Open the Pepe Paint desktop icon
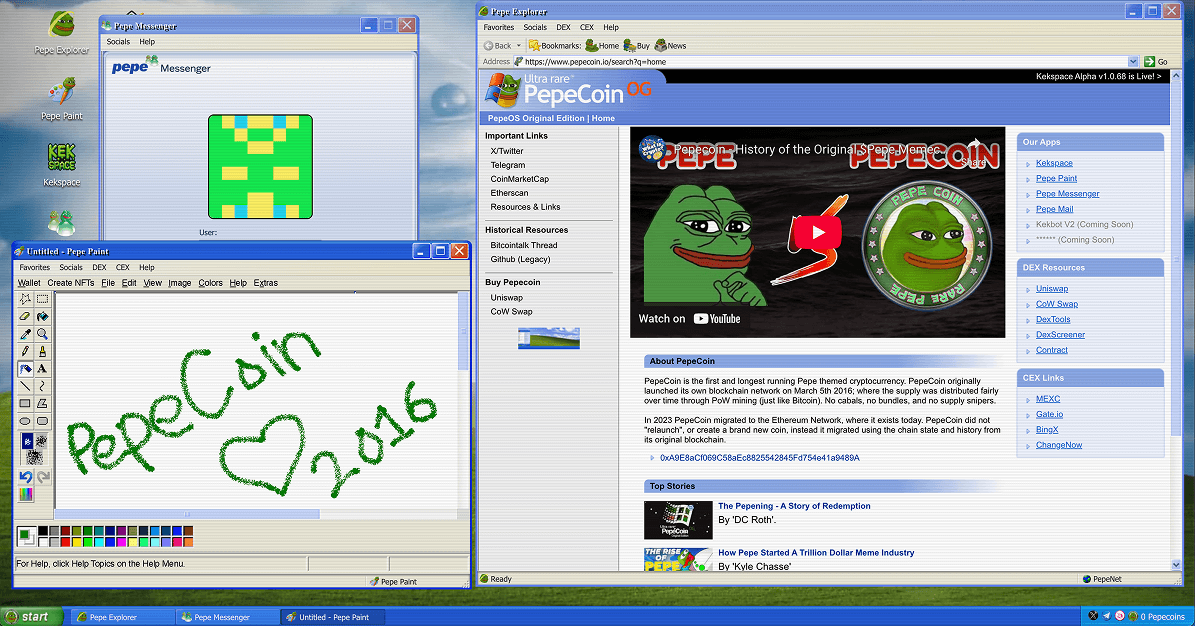Image resolution: width=1195 pixels, height=626 pixels. (x=62, y=99)
